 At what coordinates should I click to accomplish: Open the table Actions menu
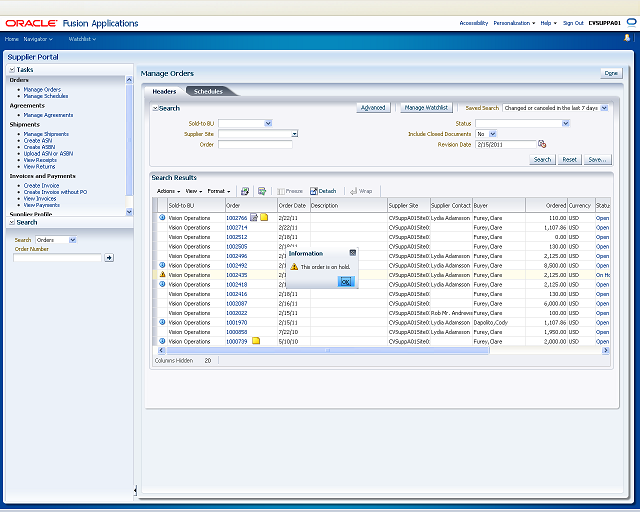[x=168, y=191]
